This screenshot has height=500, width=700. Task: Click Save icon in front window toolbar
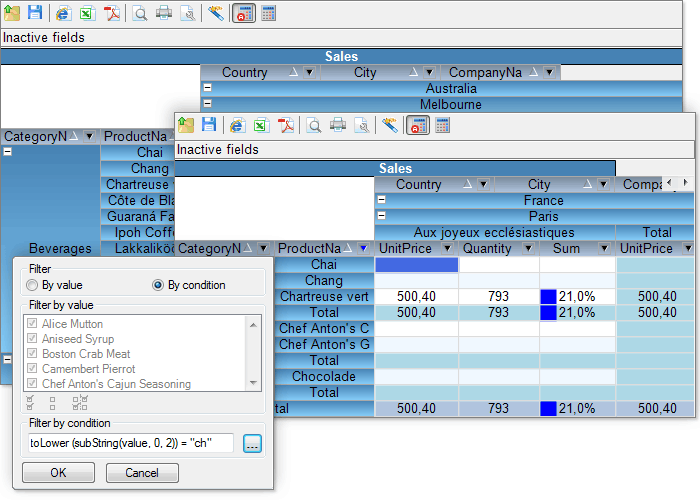tap(209, 125)
